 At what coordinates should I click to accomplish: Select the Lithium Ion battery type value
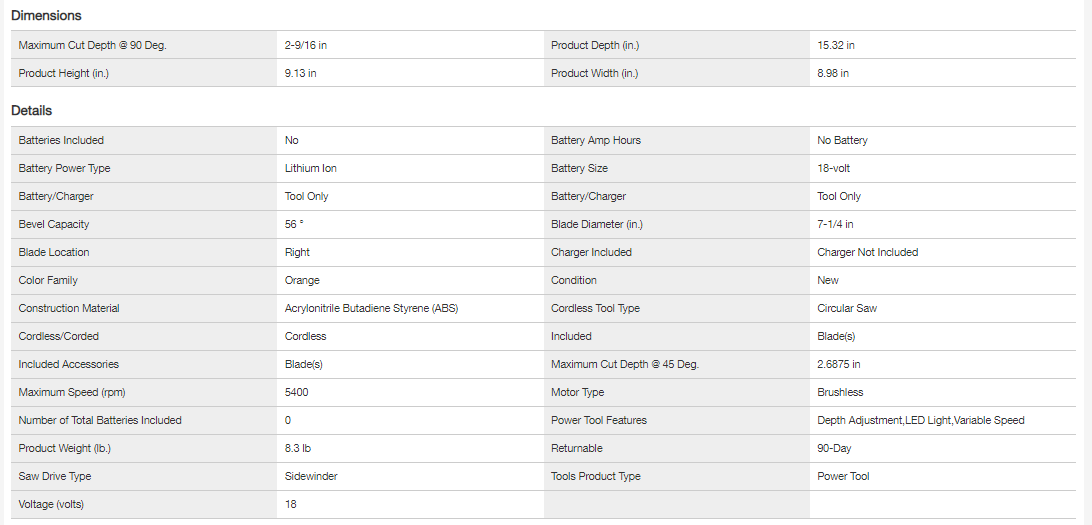pos(310,168)
